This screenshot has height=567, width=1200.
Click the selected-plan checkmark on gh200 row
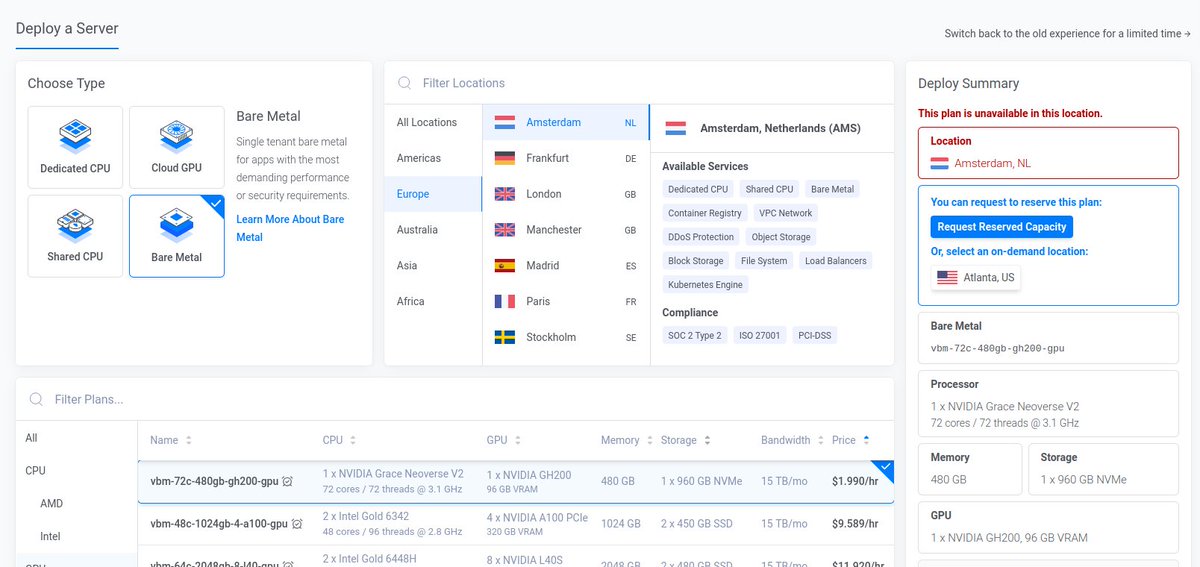click(x=884, y=468)
